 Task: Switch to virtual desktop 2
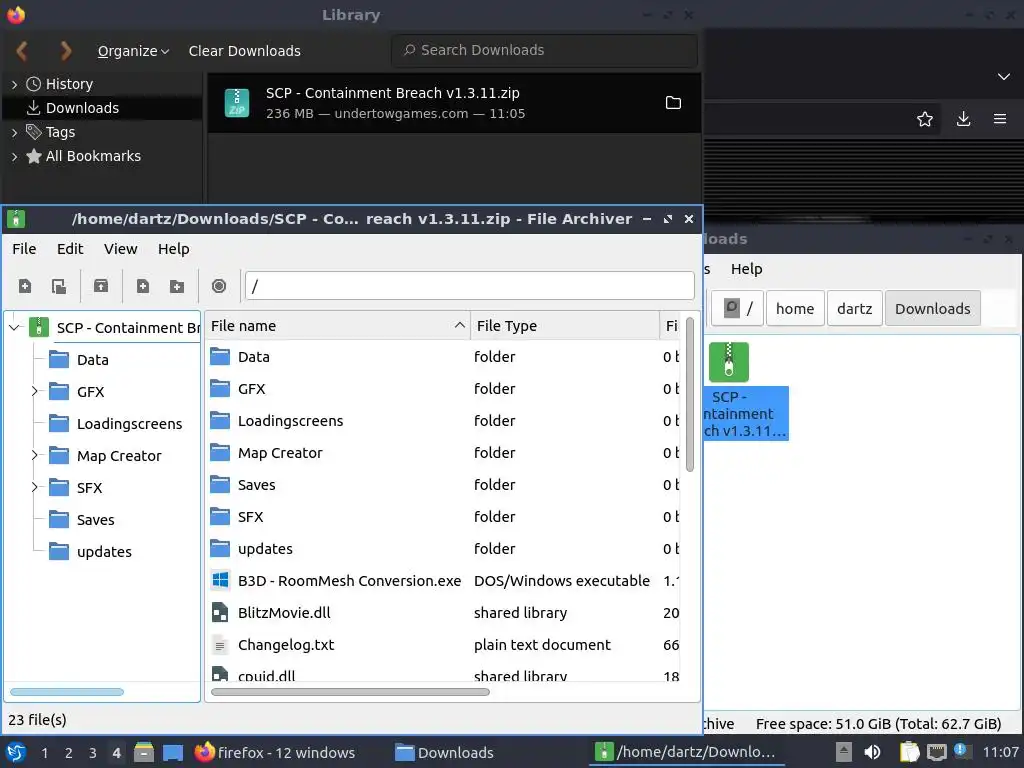[x=69, y=753]
